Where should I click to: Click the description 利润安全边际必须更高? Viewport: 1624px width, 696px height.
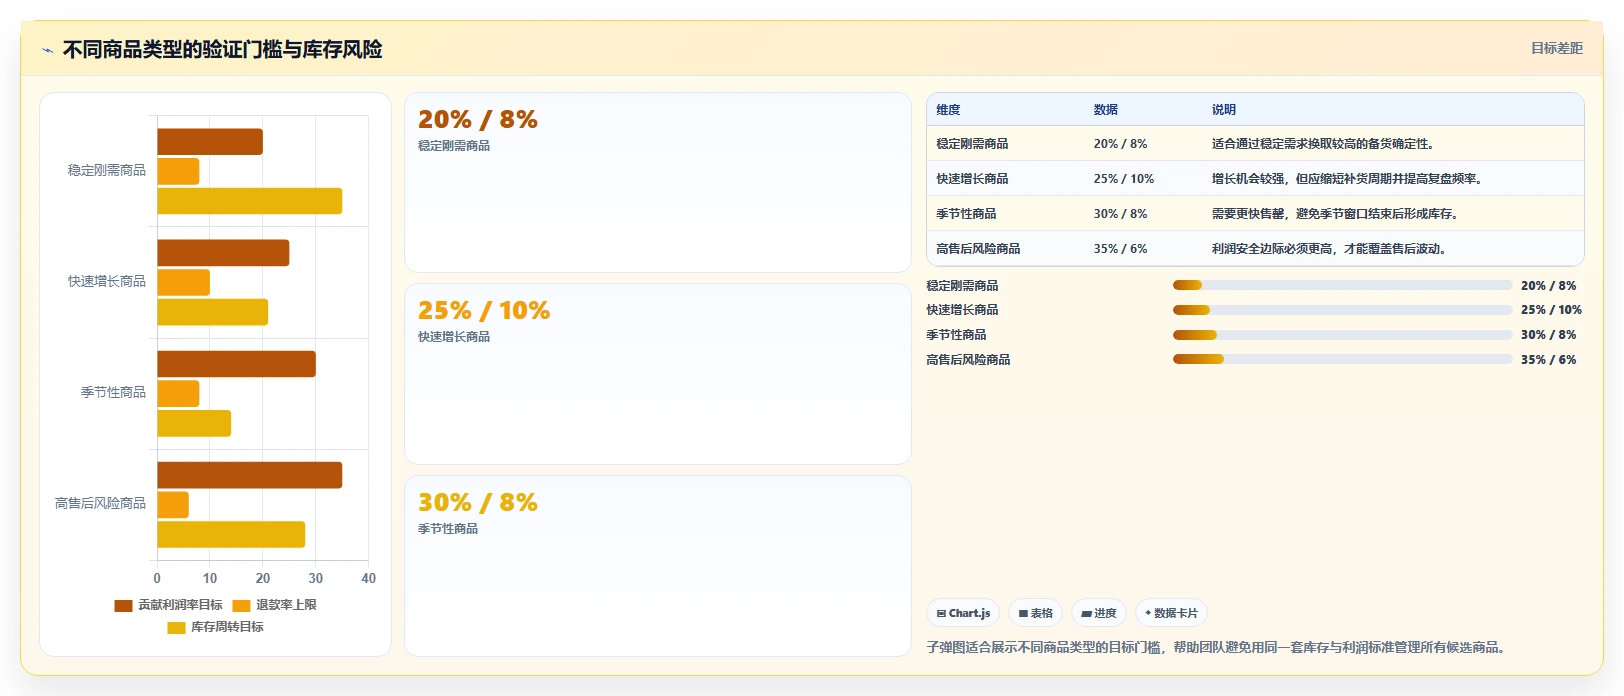coord(1329,249)
